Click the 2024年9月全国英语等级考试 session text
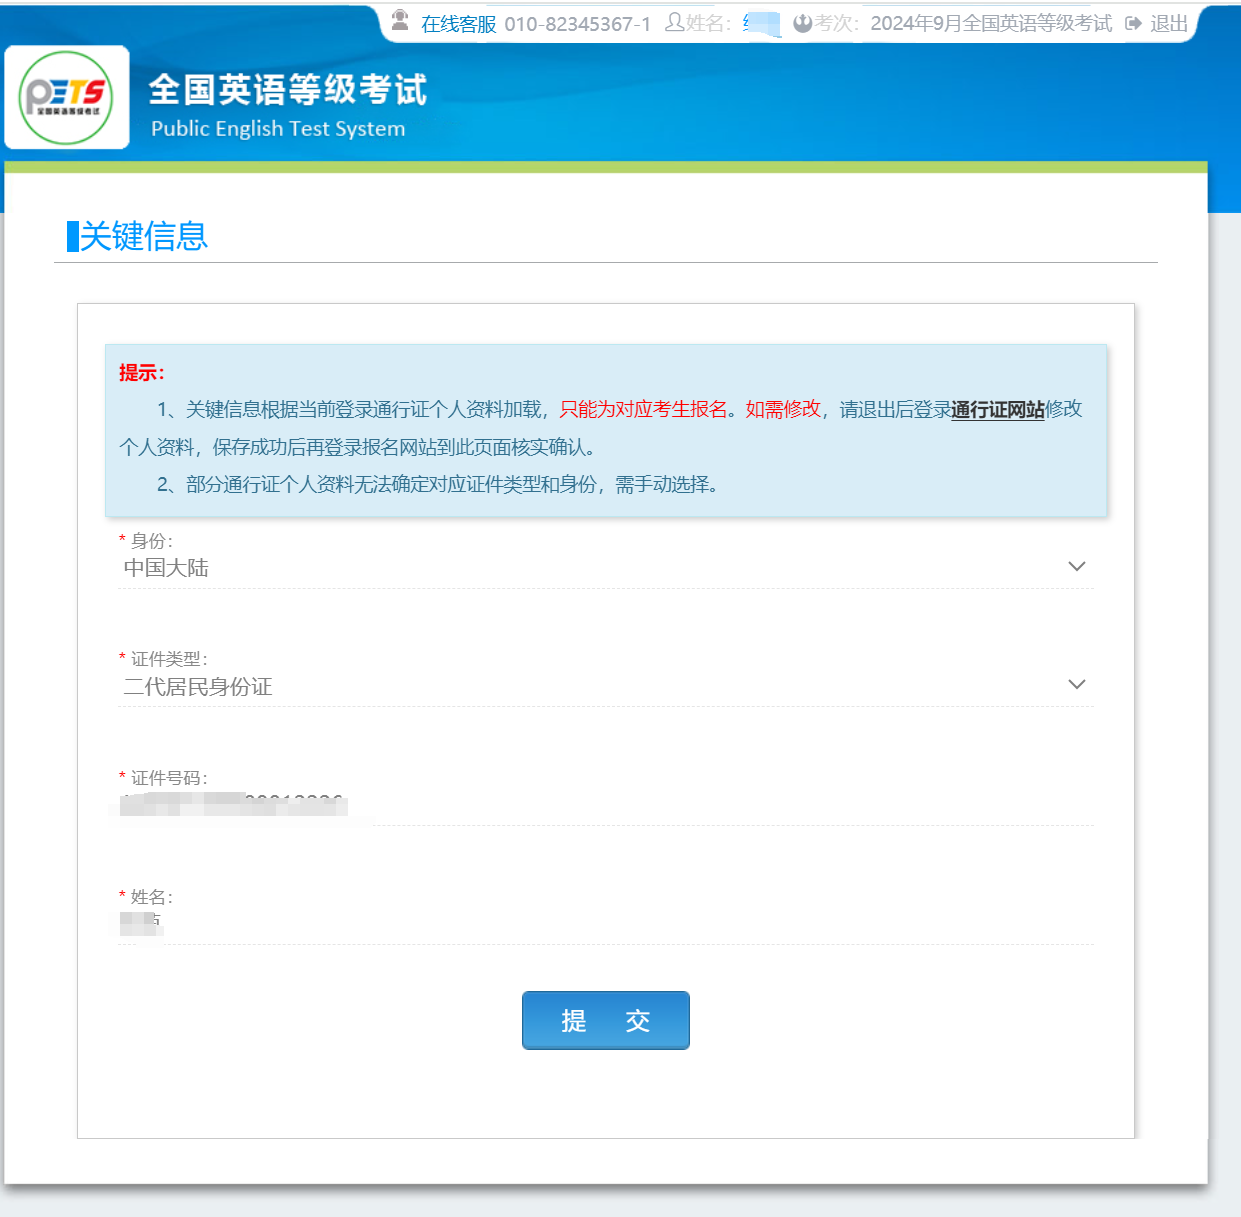The width and height of the screenshot is (1241, 1217). click(x=990, y=24)
